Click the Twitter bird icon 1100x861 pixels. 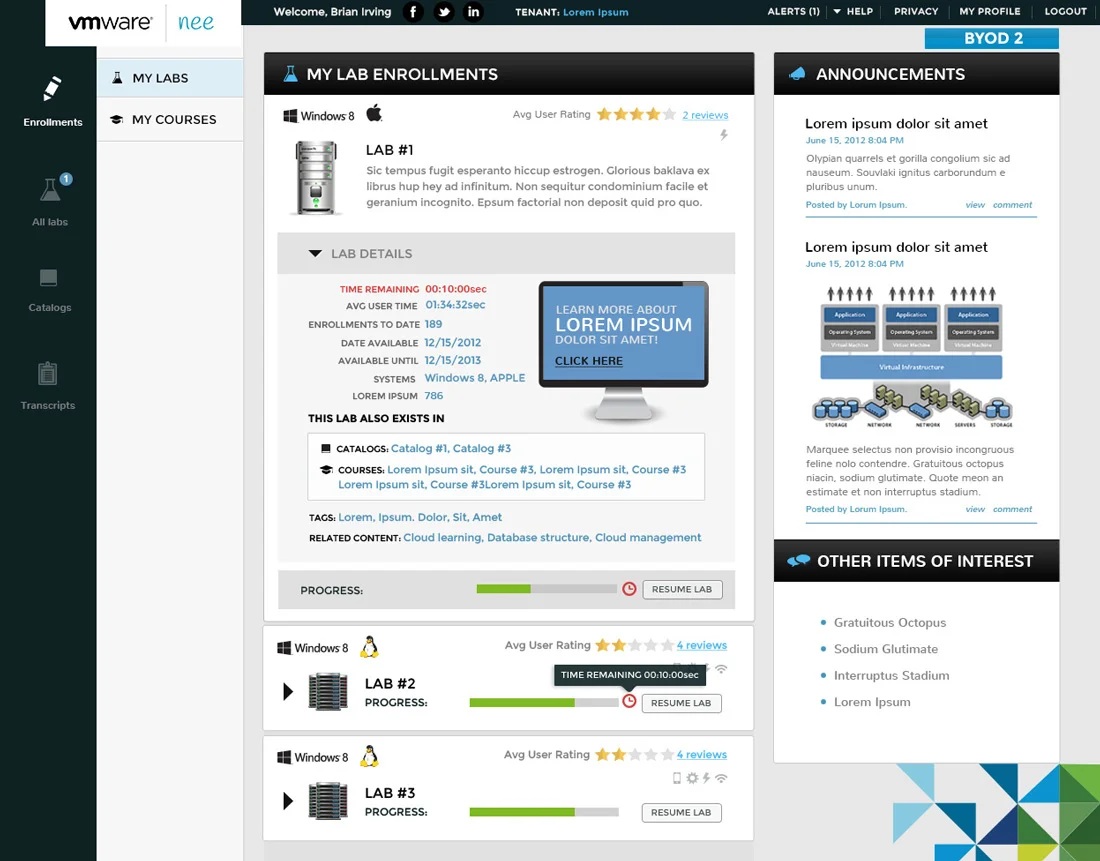pos(443,12)
